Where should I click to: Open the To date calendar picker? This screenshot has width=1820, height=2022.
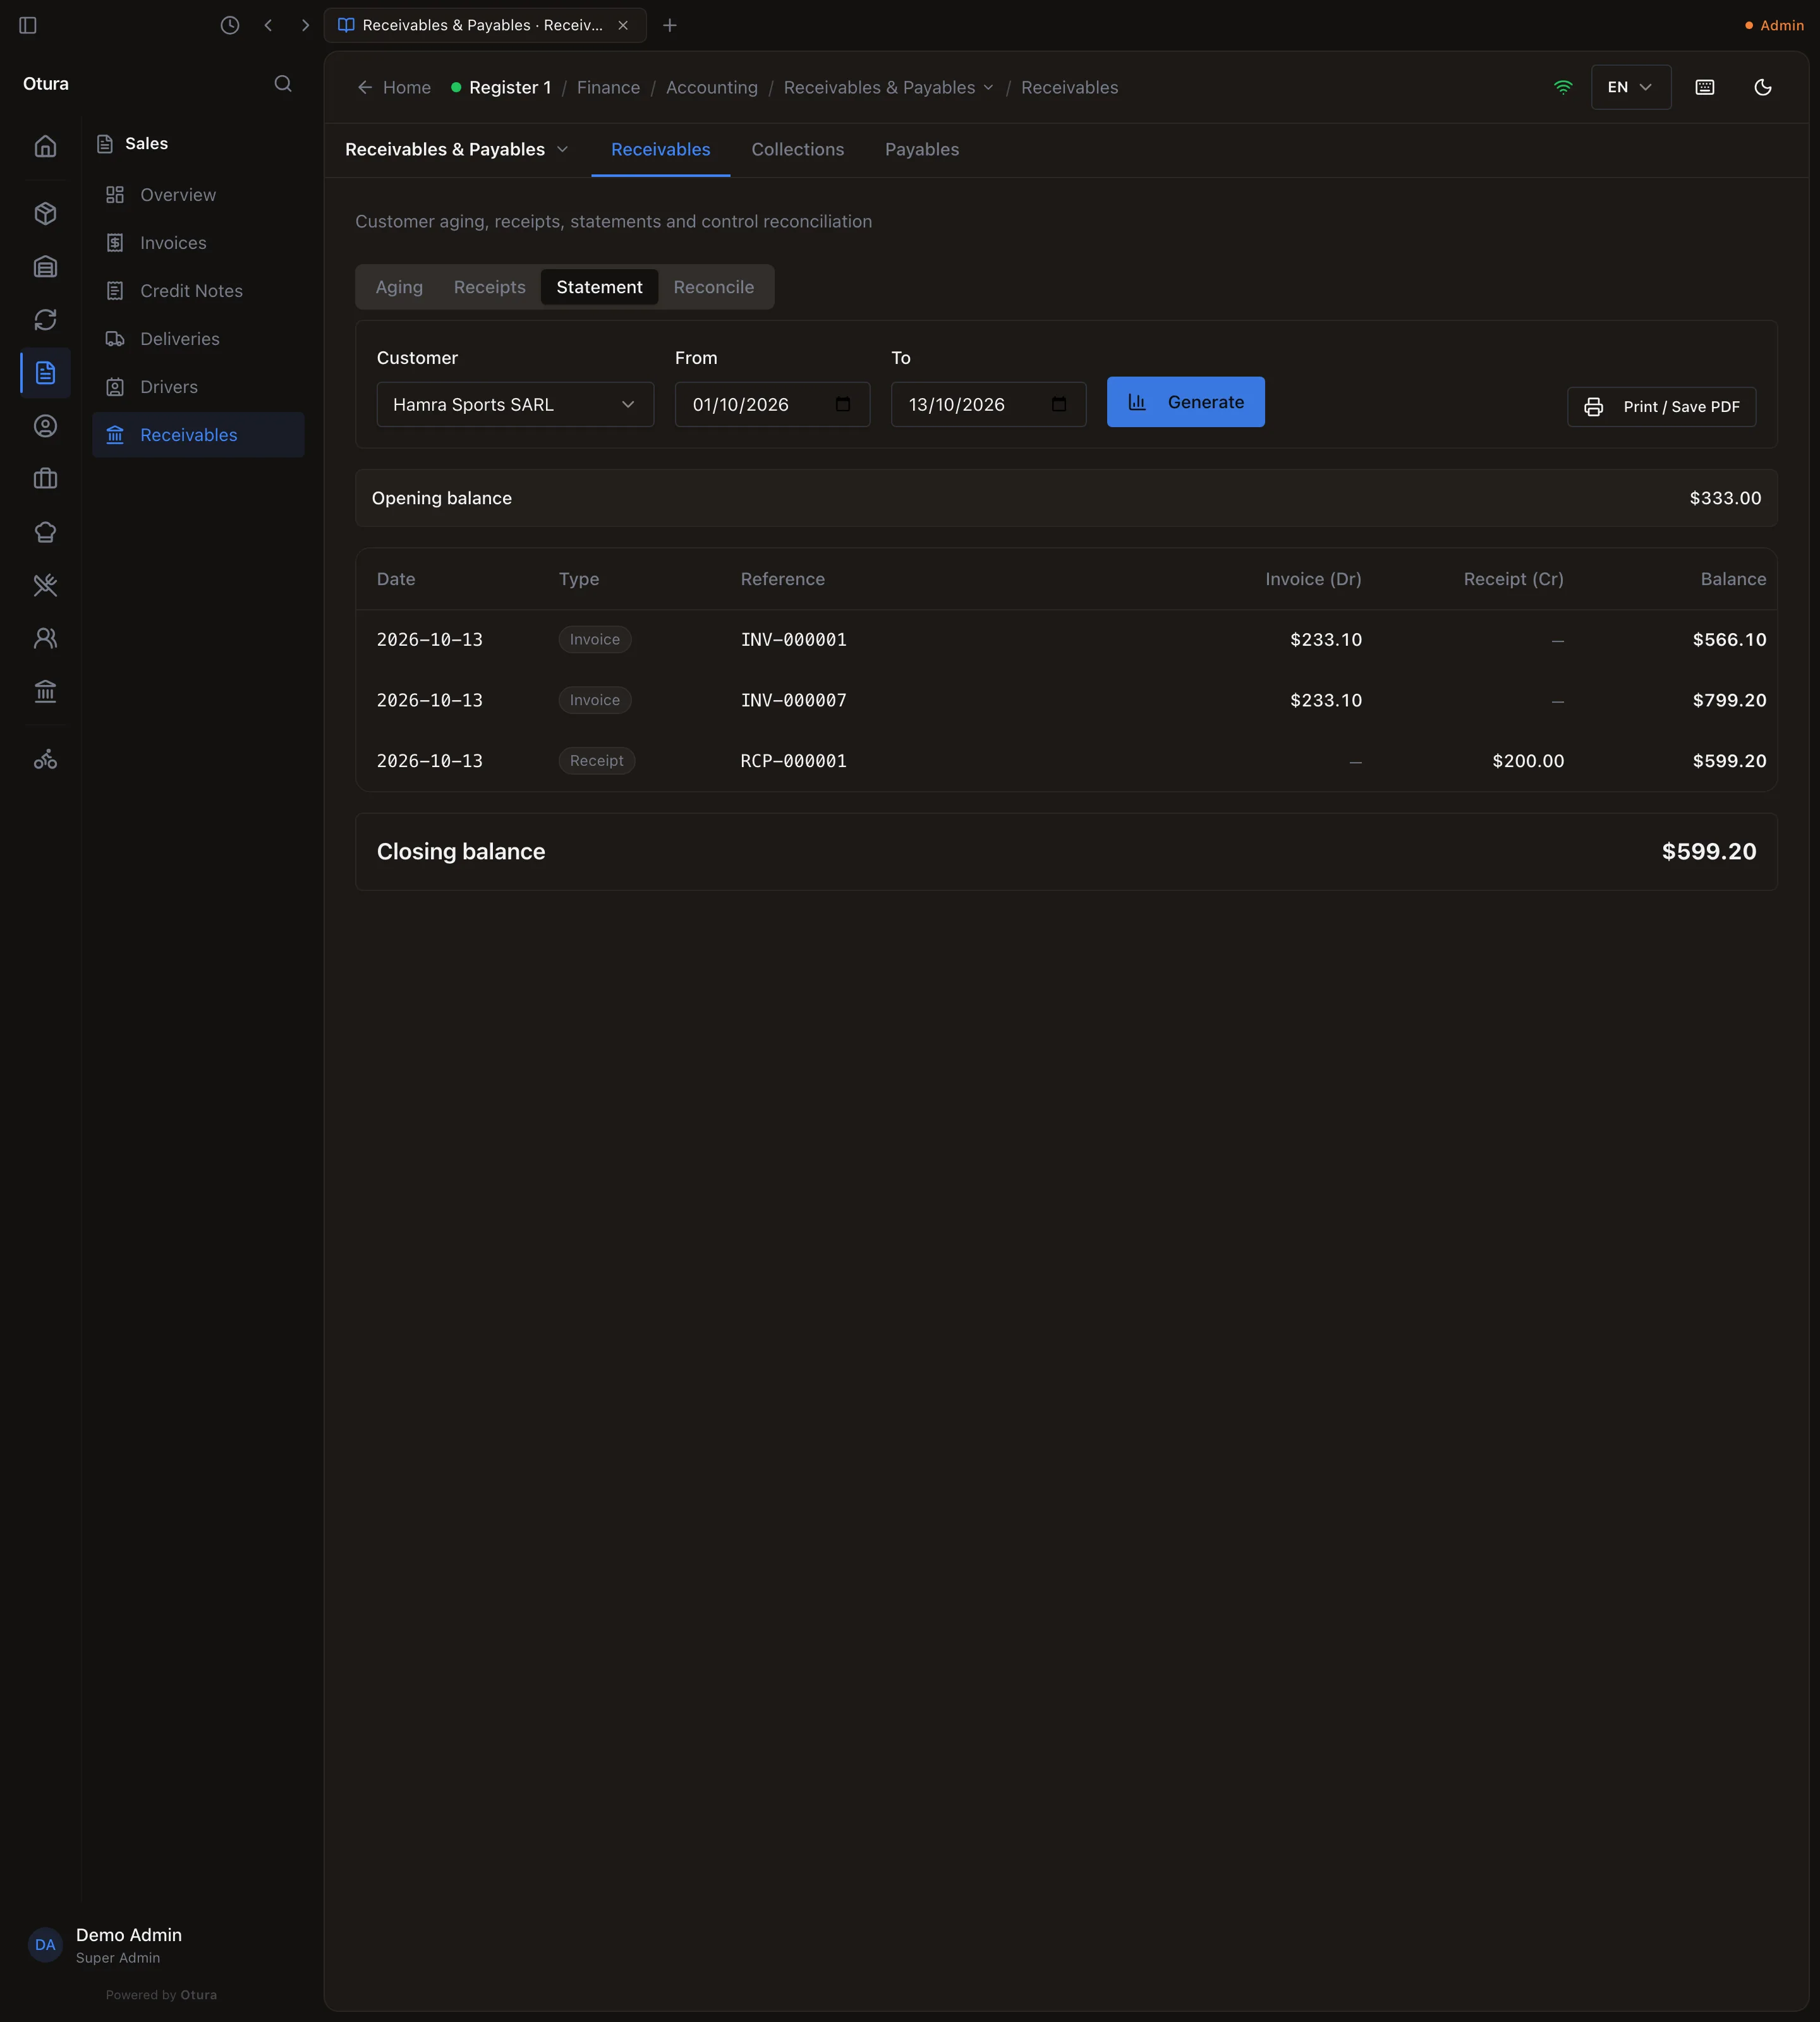click(1059, 404)
